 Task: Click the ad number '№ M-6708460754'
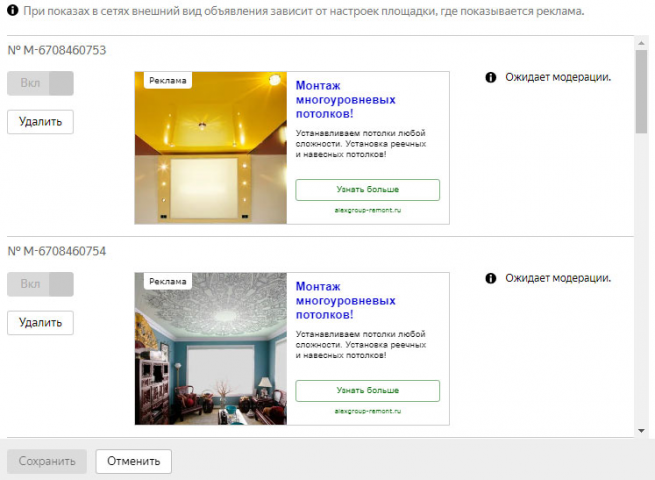pos(57,251)
